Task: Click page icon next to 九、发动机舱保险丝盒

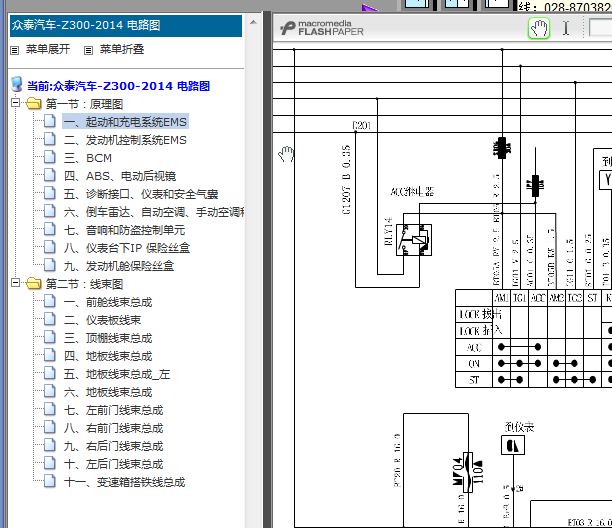Action: click(x=50, y=265)
